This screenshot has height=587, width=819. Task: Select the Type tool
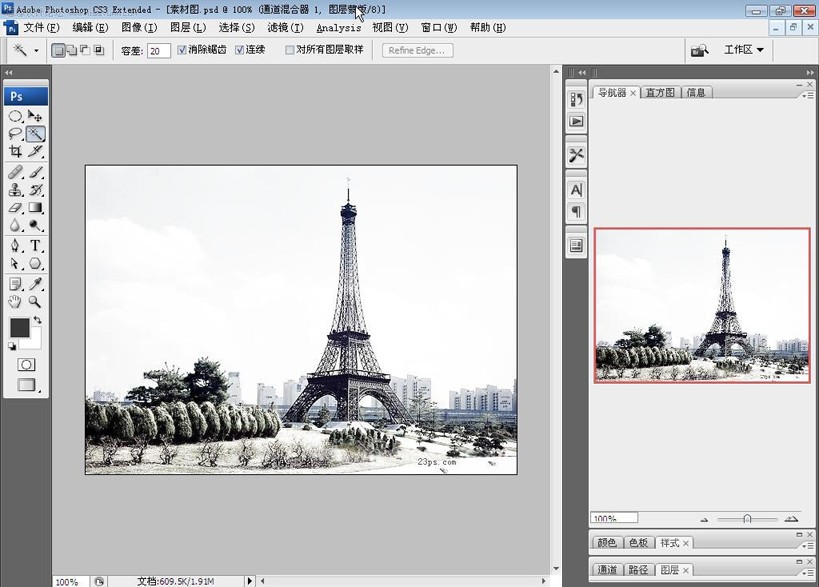(x=35, y=245)
